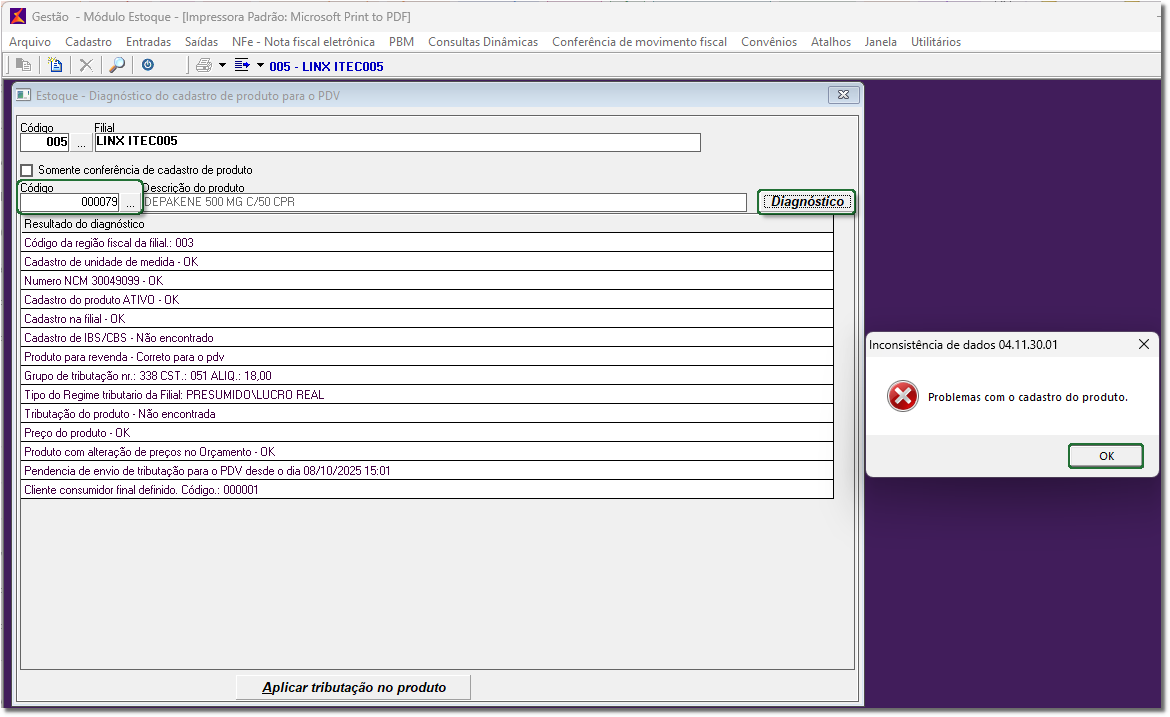Open the Entradas menu

point(148,42)
